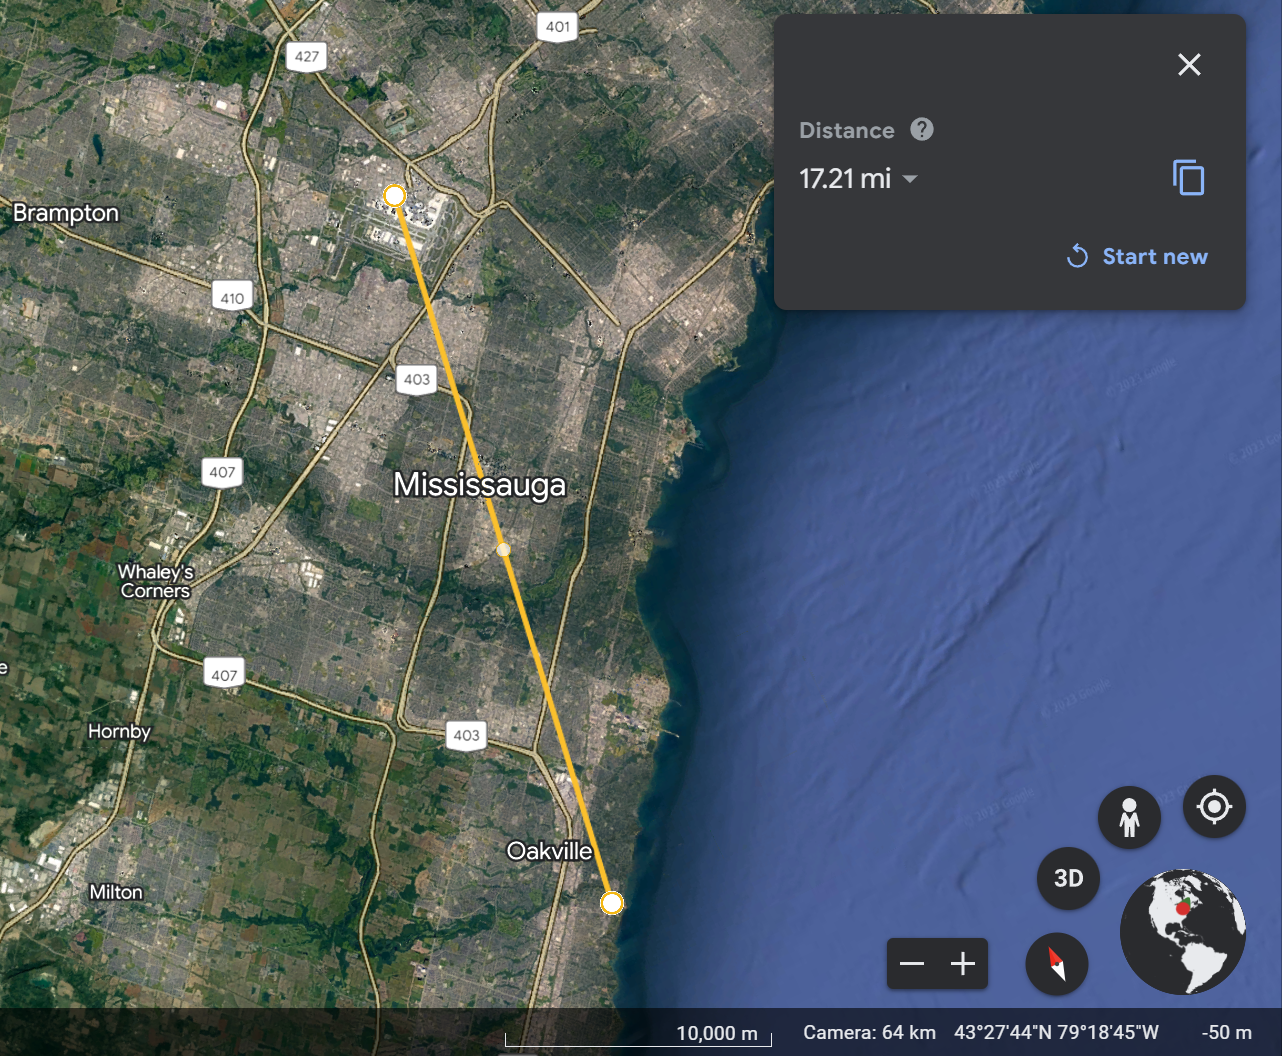1282x1056 pixels.
Task: Click the globe overview thumbnail
Action: pyautogui.click(x=1182, y=931)
